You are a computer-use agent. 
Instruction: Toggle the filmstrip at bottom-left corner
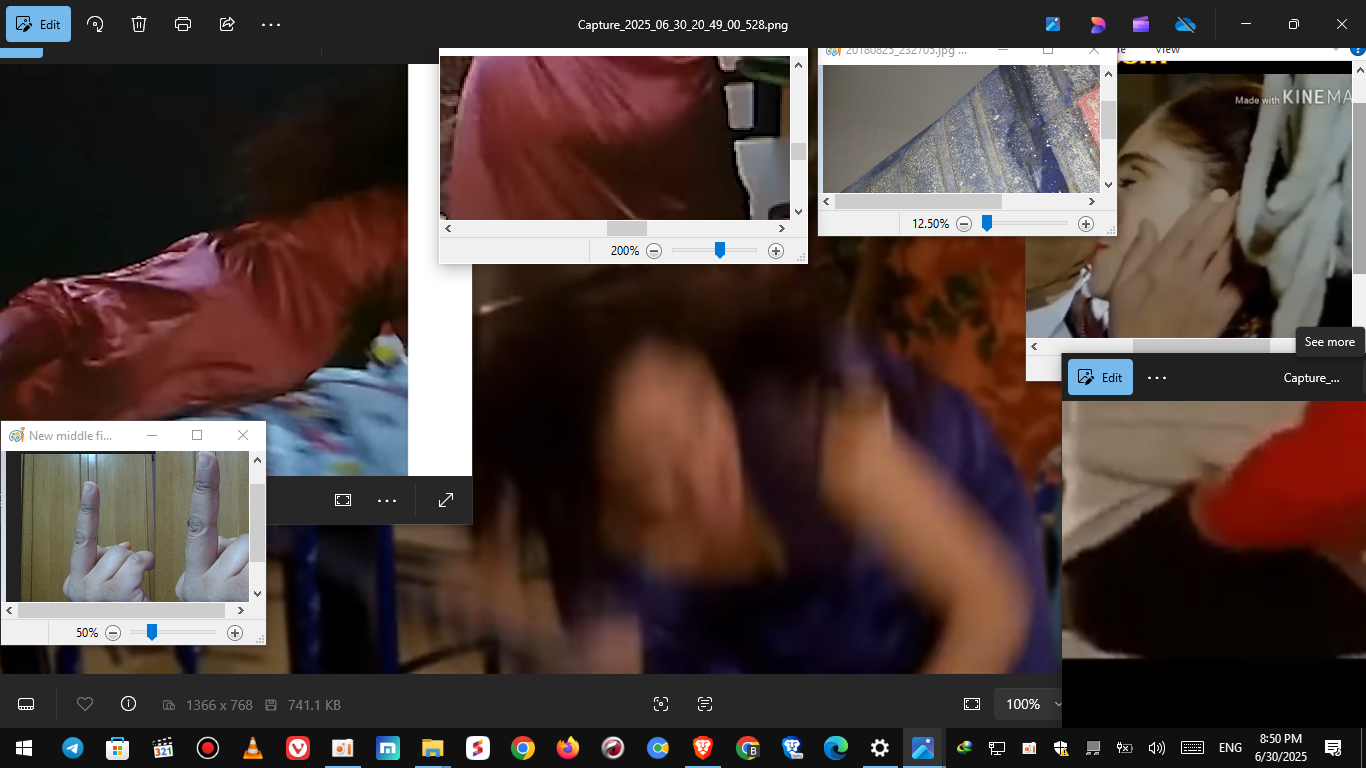(27, 704)
